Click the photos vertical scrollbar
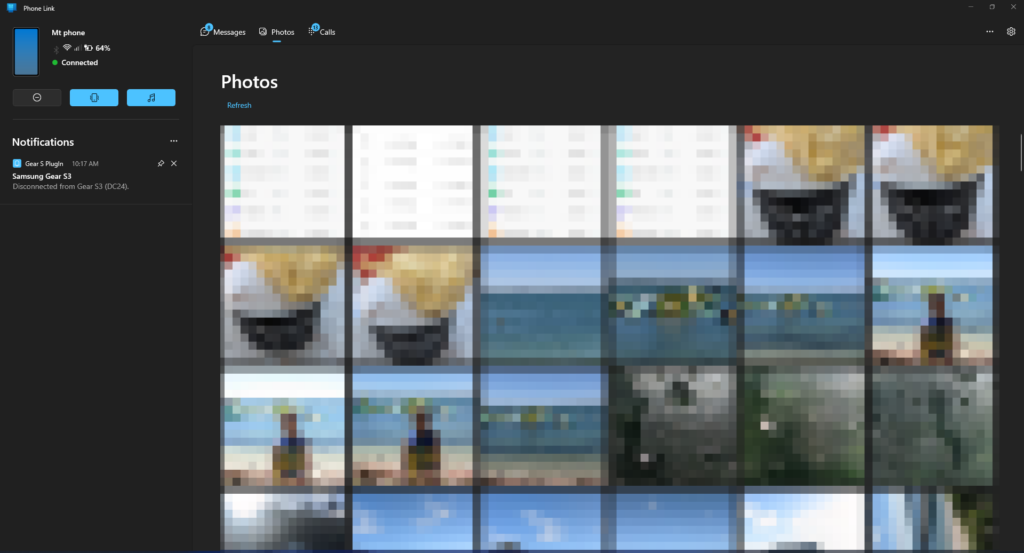This screenshot has width=1024, height=553. coord(1020,153)
